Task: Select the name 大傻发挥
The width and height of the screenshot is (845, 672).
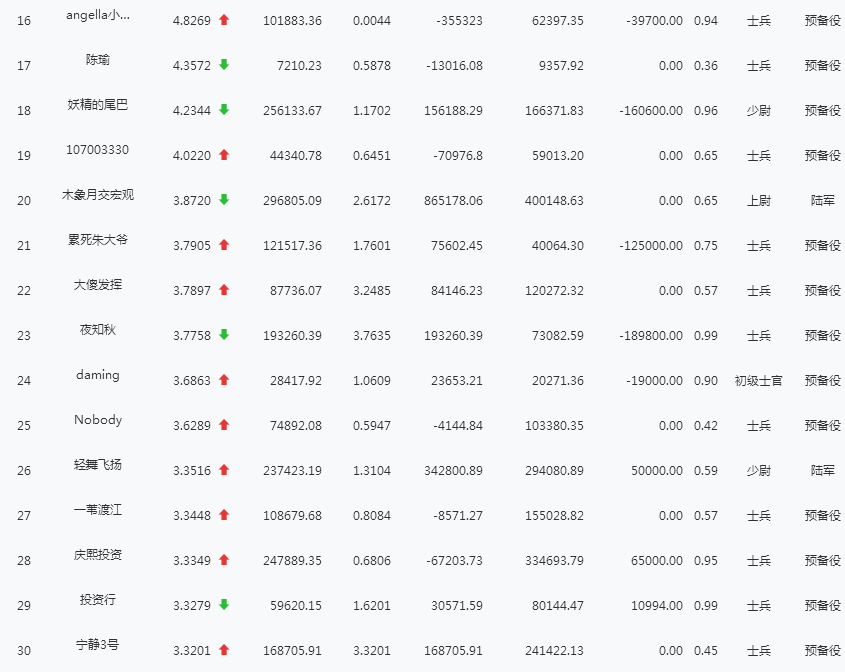Action: pyautogui.click(x=98, y=285)
